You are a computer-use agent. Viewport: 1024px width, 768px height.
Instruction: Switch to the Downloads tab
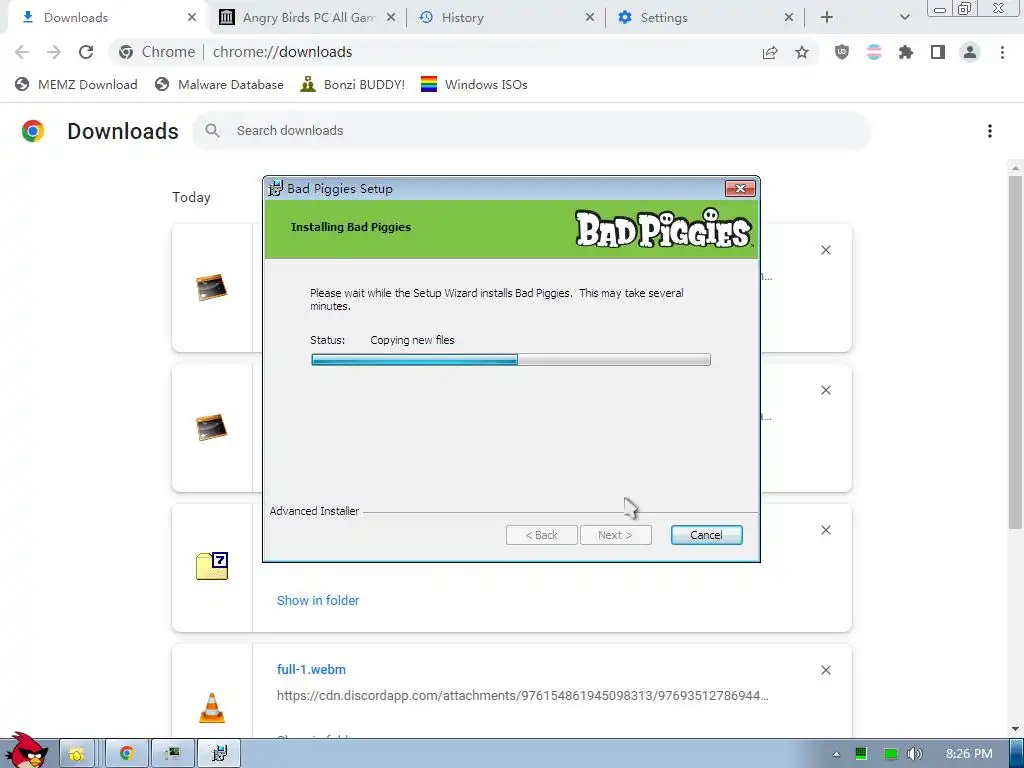(x=104, y=18)
